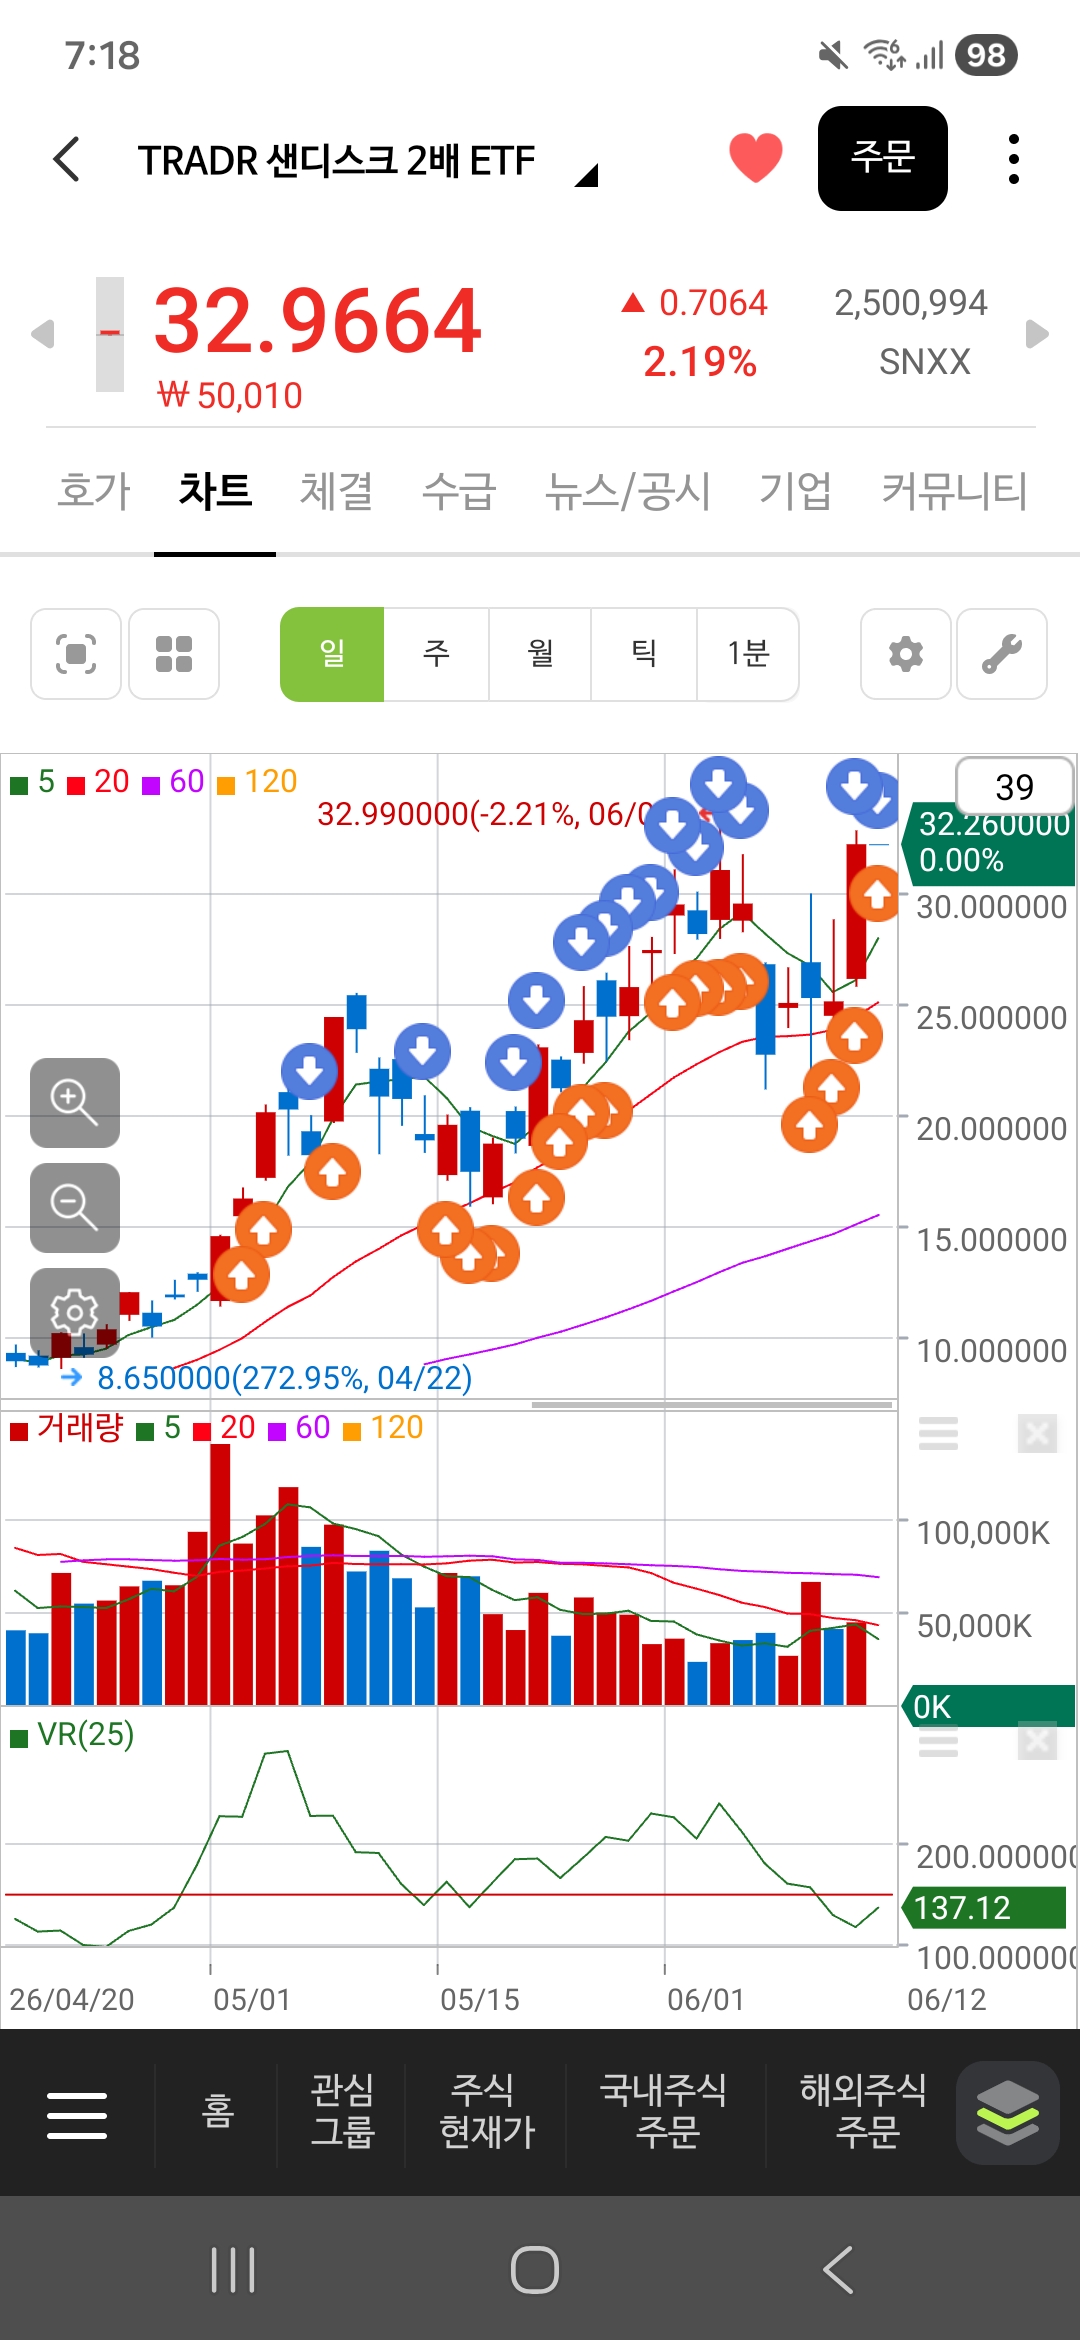The height and width of the screenshot is (2340, 1080).
Task: Tap the 거래량 volume legend label
Action: pos(67,1428)
